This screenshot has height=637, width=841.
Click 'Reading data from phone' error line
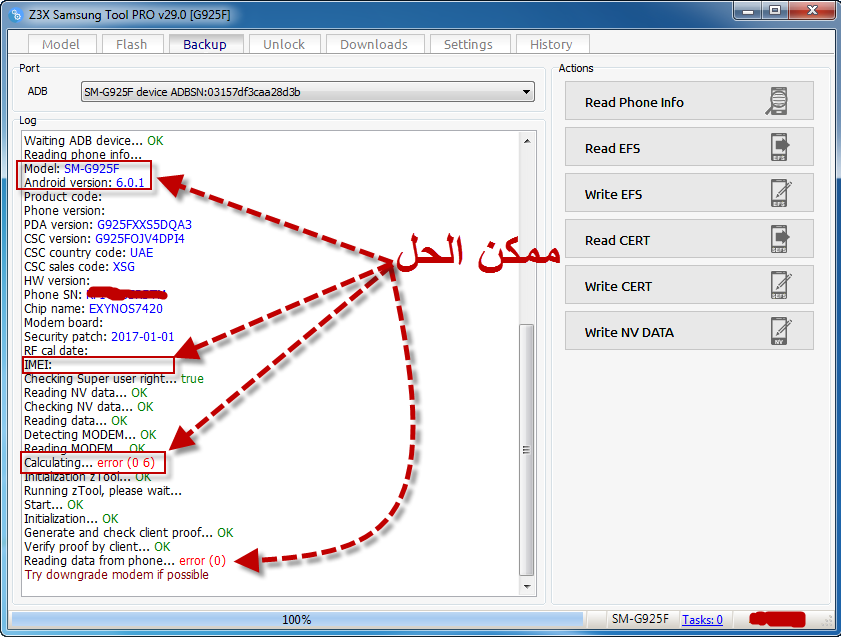(125, 561)
